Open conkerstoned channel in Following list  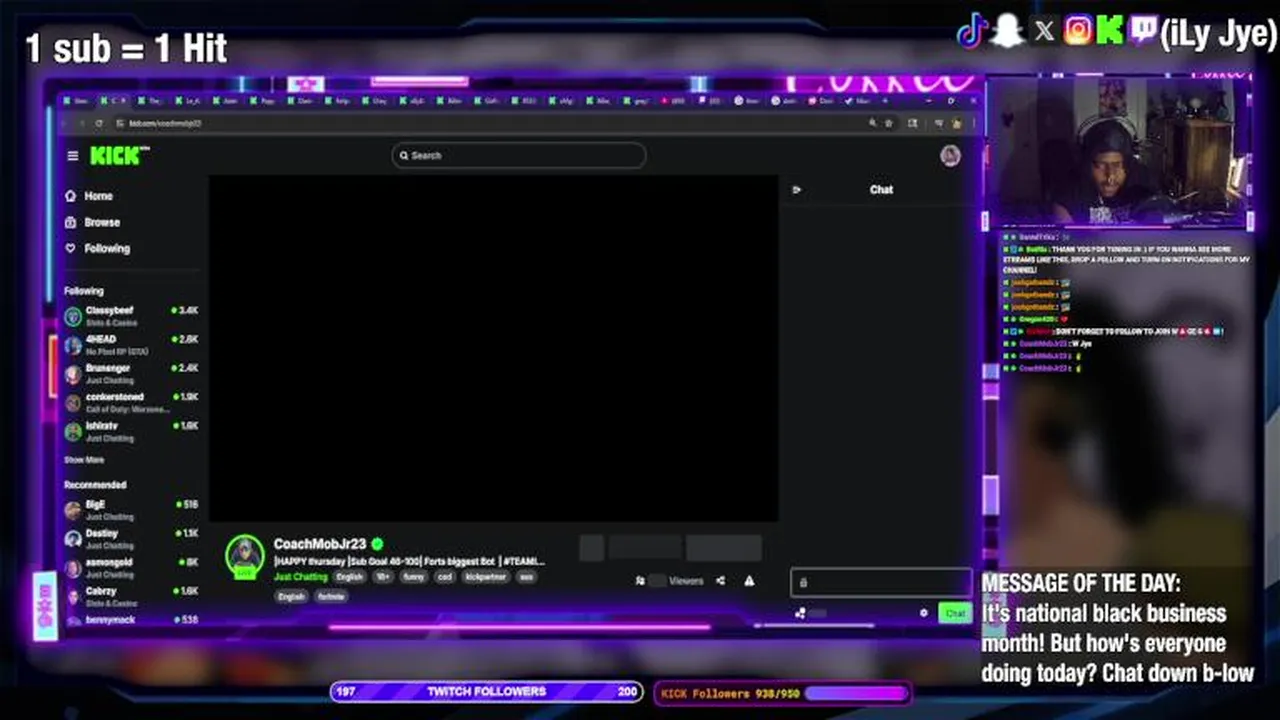[x=133, y=403]
